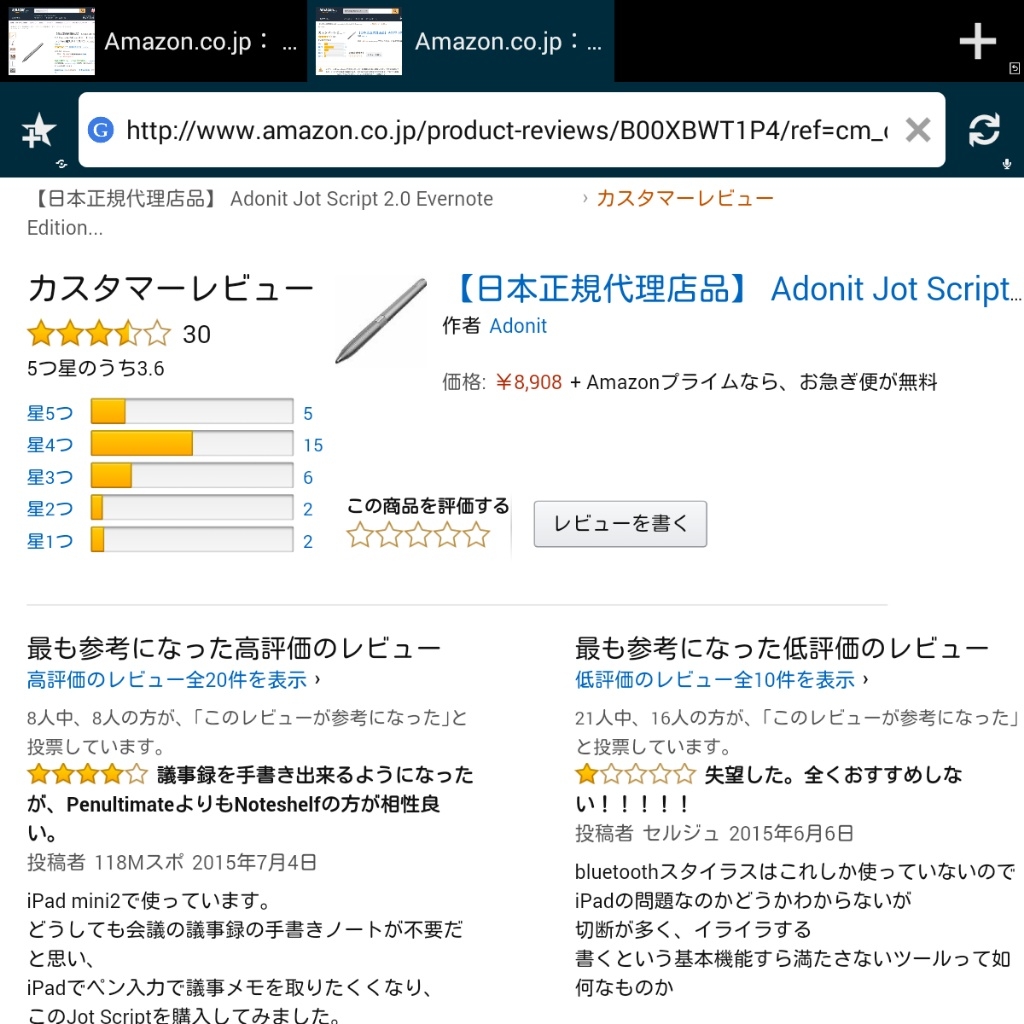Filter reviews by 星2つ

tap(50, 509)
